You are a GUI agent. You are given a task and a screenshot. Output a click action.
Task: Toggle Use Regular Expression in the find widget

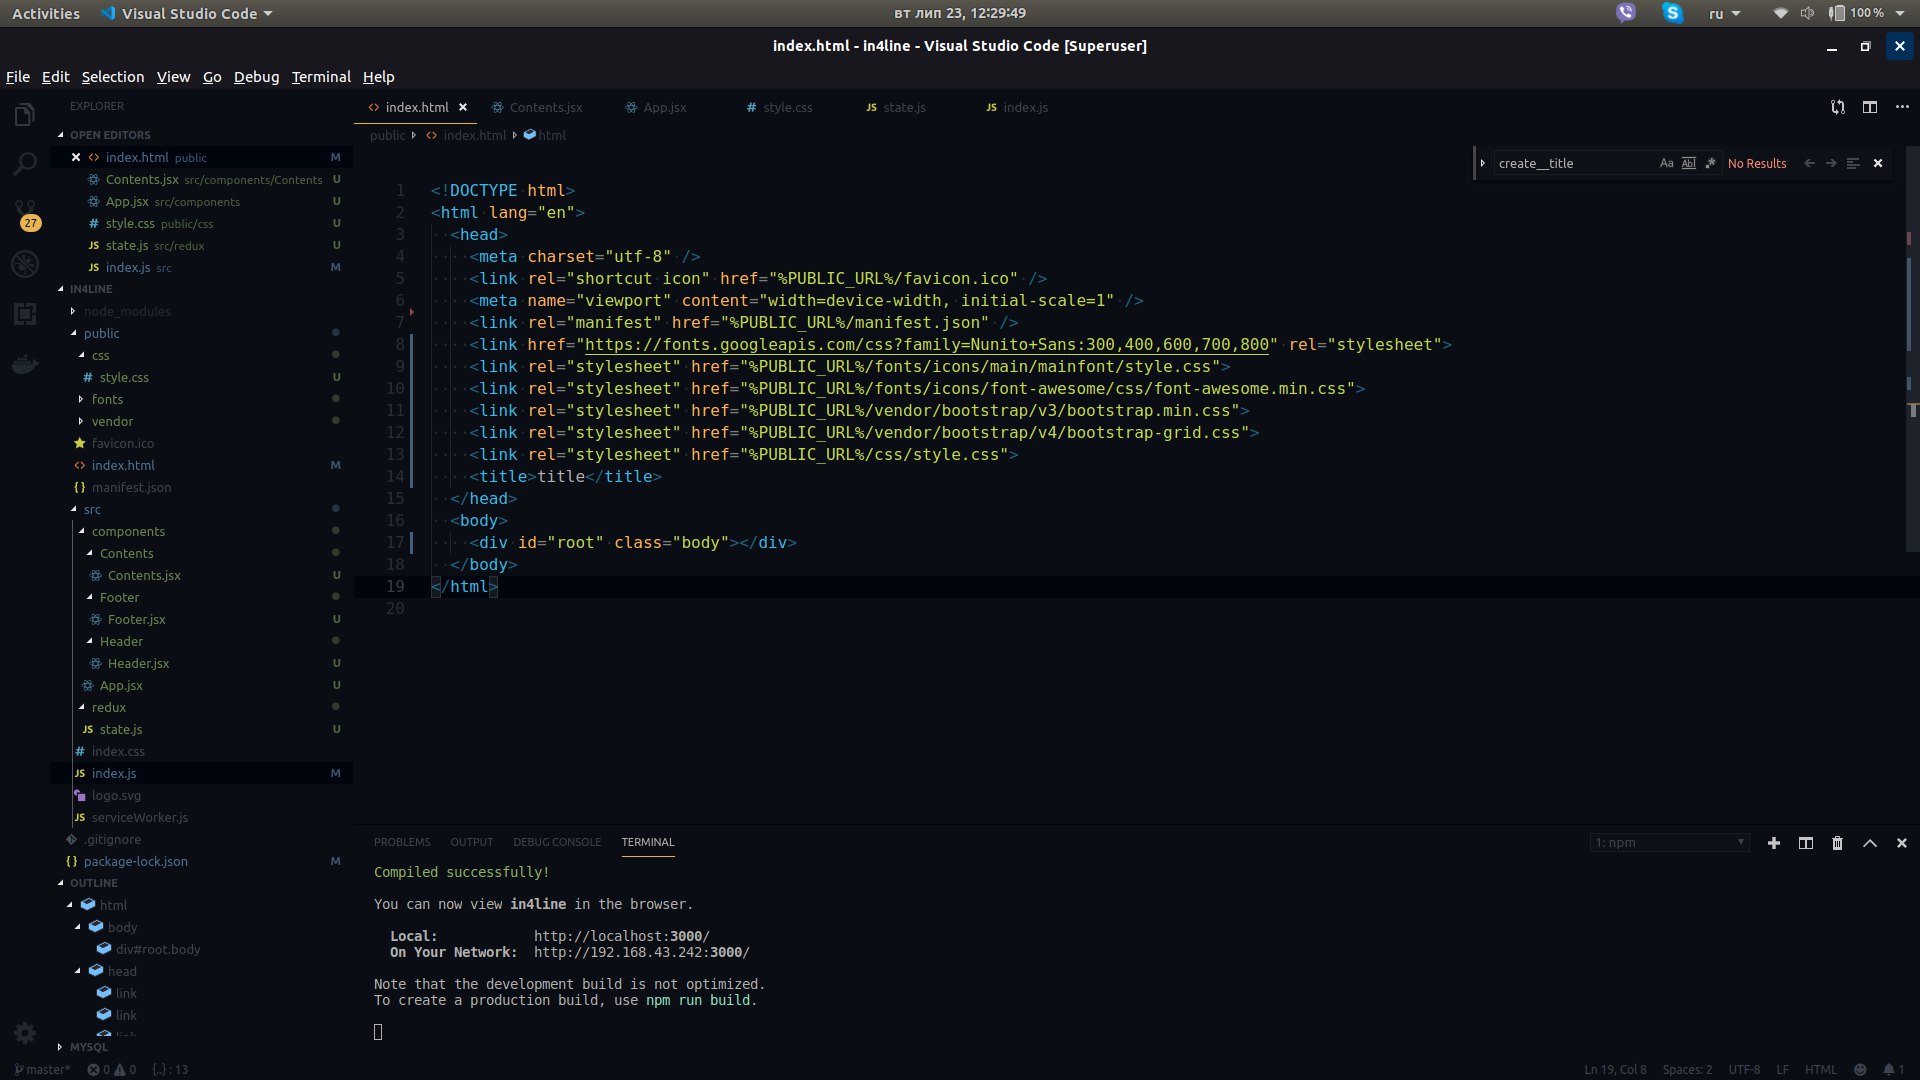[x=1710, y=163]
